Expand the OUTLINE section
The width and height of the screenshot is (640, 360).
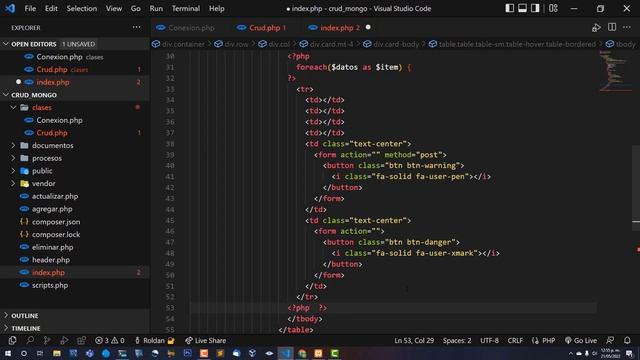click(x=6, y=316)
